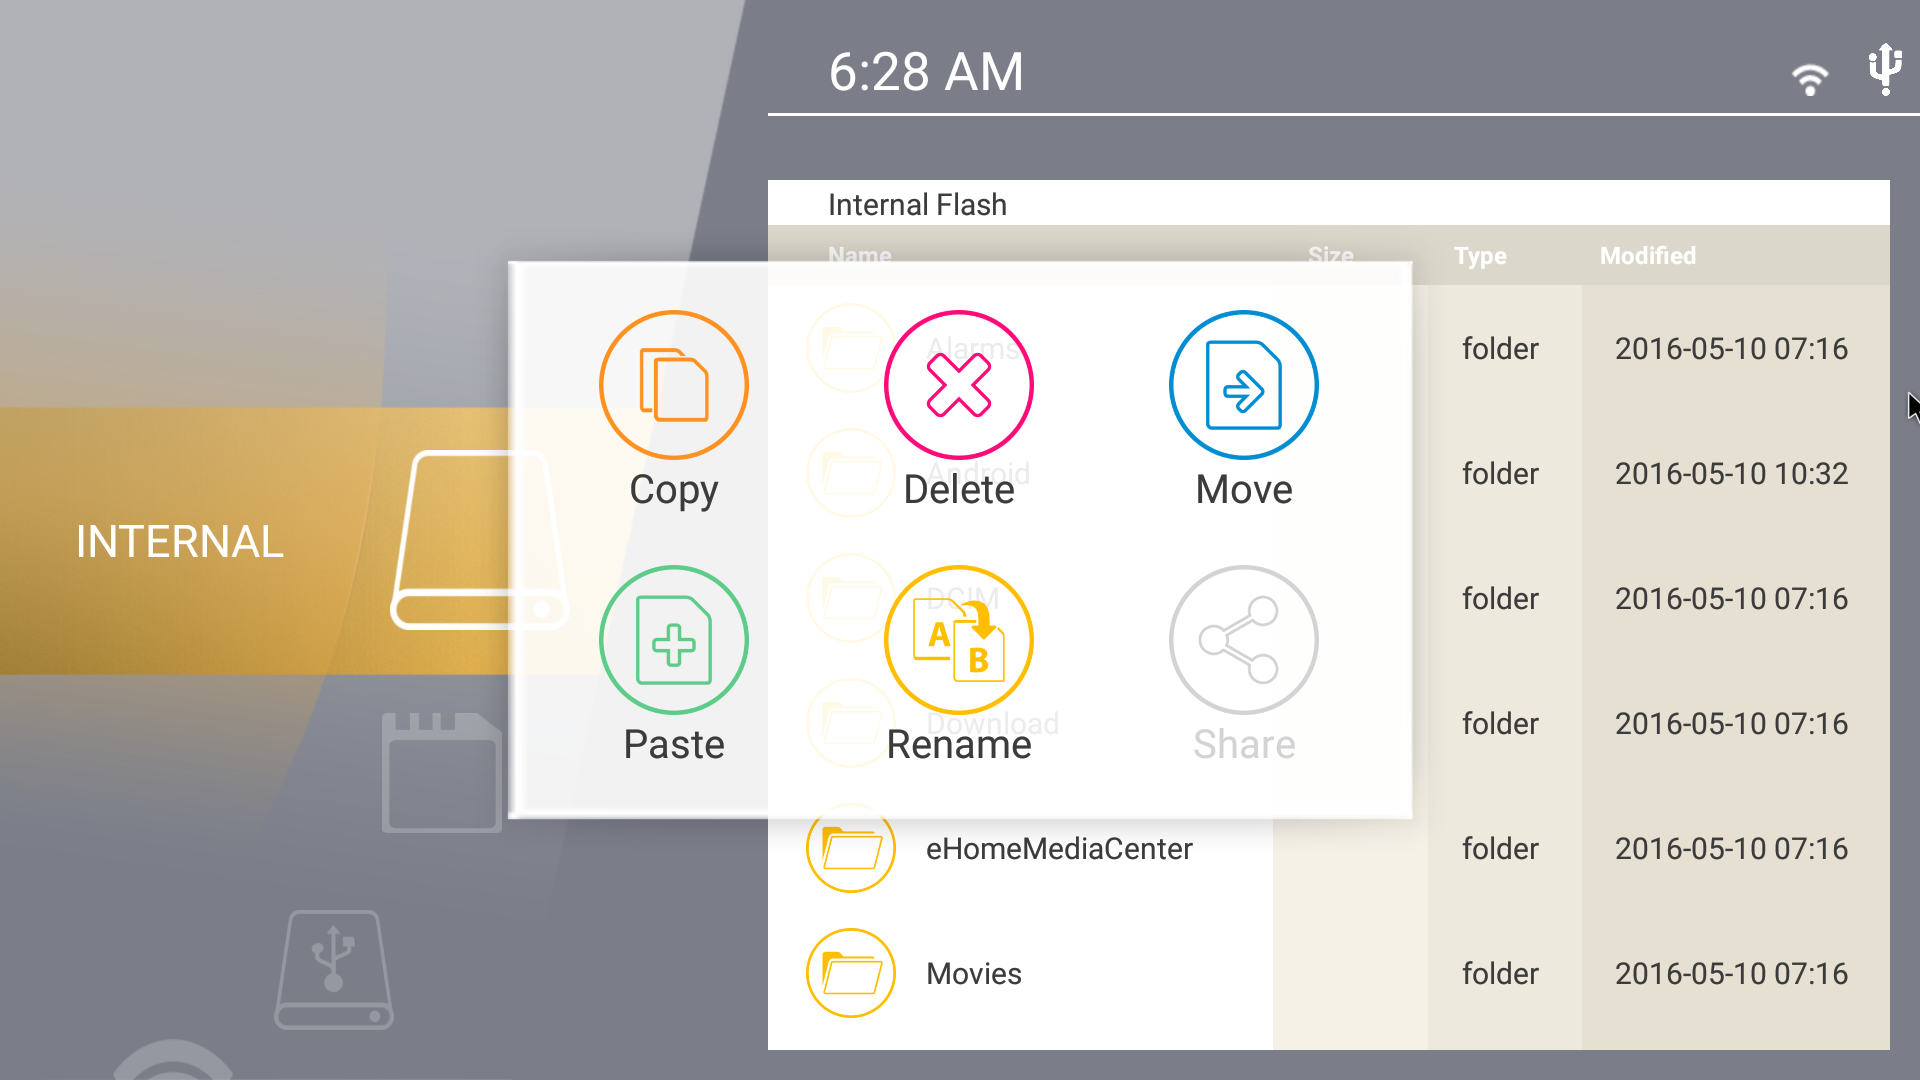Open the Movies folder icon
The height and width of the screenshot is (1080, 1920).
(x=851, y=973)
